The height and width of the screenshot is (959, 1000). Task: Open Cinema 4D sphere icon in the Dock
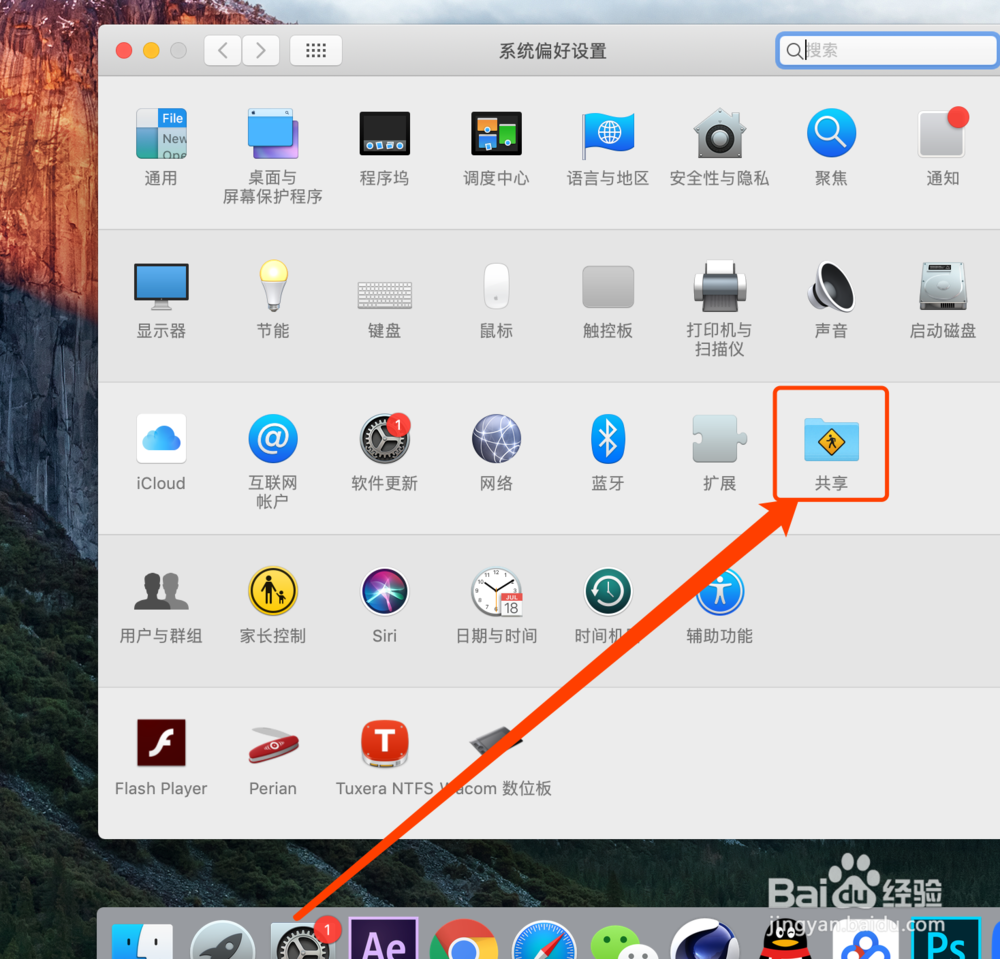pos(705,940)
